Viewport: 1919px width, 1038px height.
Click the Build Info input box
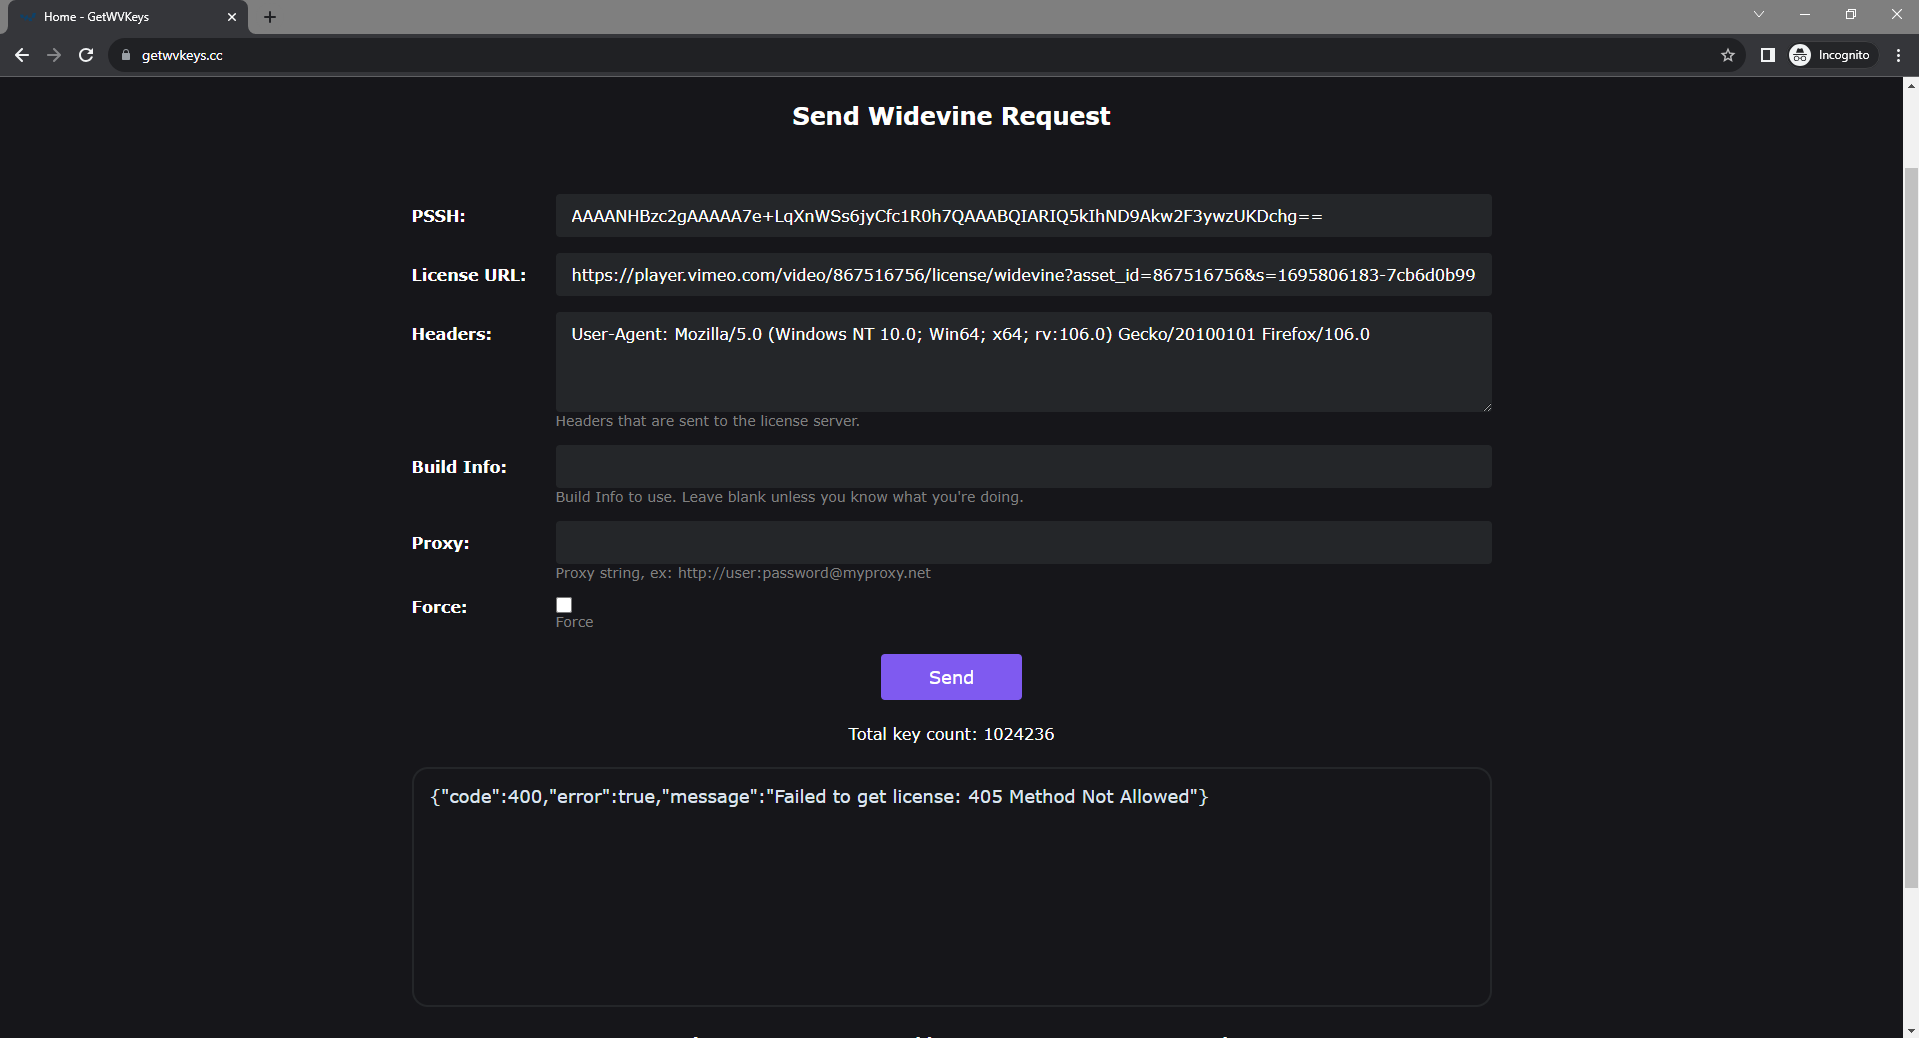coord(1022,467)
